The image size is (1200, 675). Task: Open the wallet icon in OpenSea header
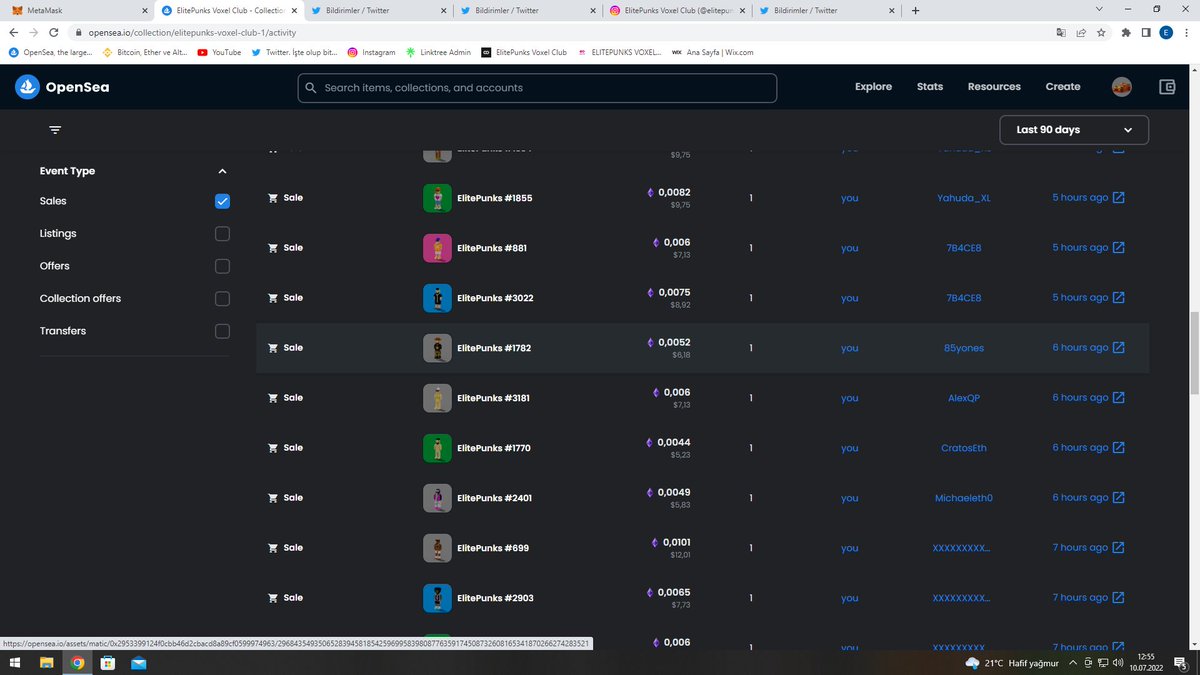point(1167,87)
